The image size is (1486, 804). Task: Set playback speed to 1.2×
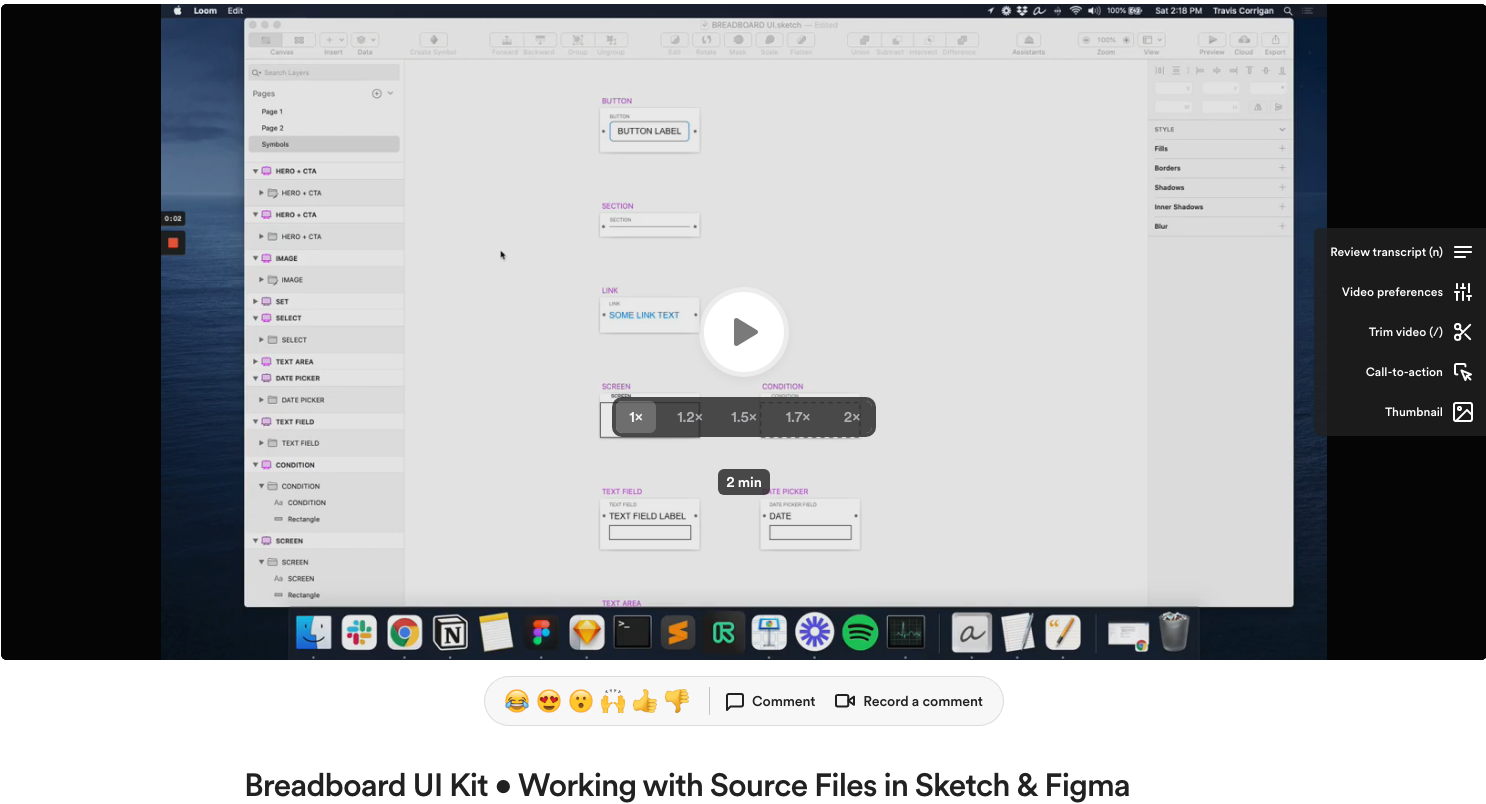pyautogui.click(x=689, y=417)
